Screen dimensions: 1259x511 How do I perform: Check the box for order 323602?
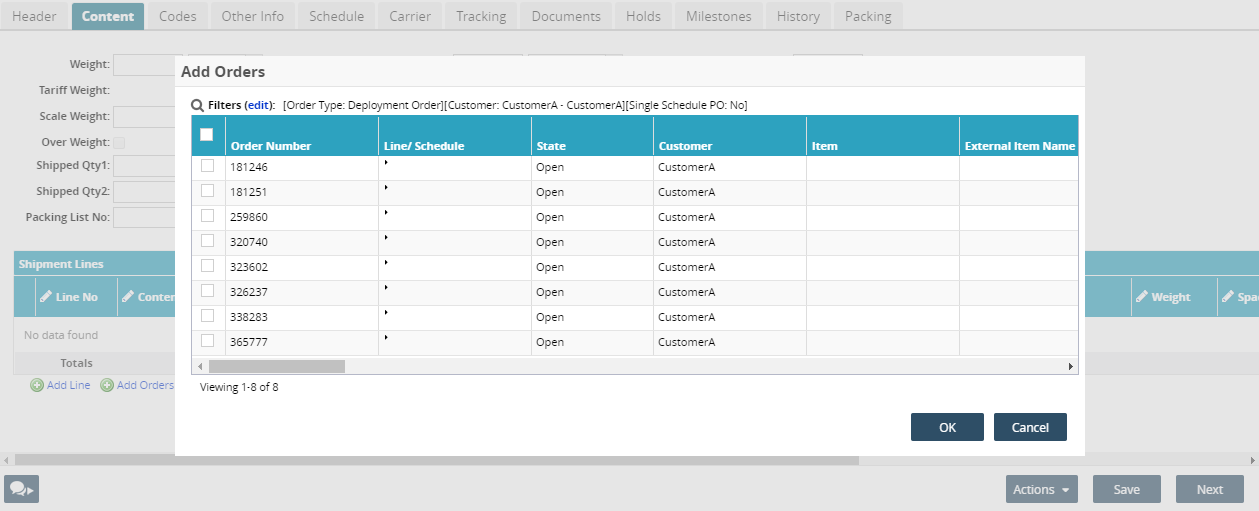pyautogui.click(x=208, y=266)
